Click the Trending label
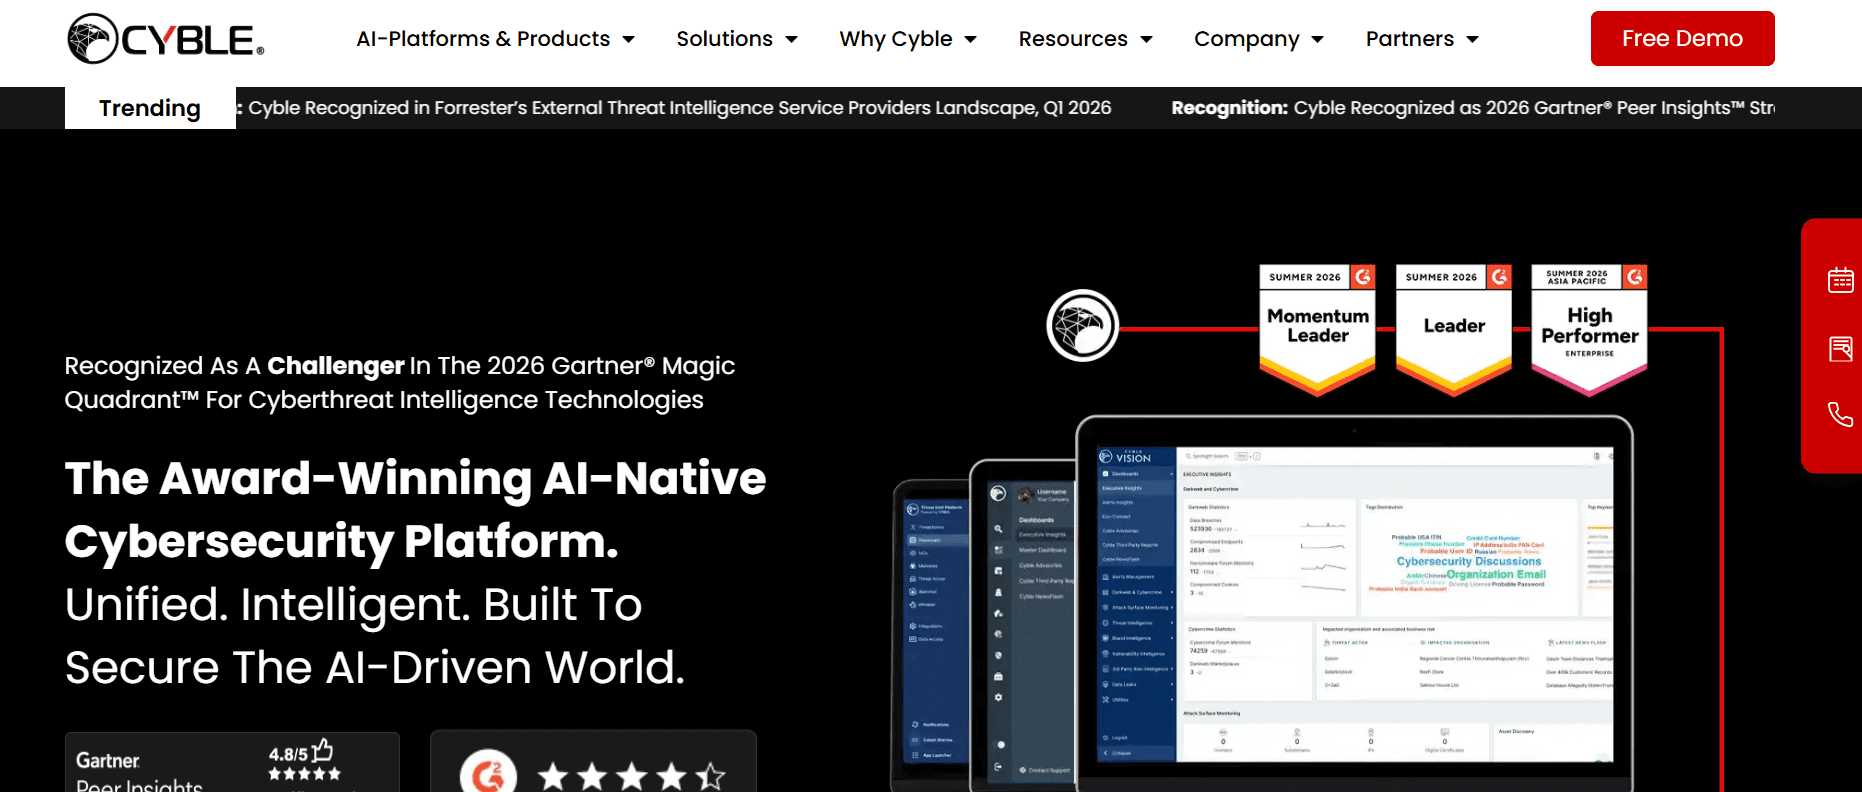Image resolution: width=1862 pixels, height=792 pixels. pyautogui.click(x=150, y=108)
